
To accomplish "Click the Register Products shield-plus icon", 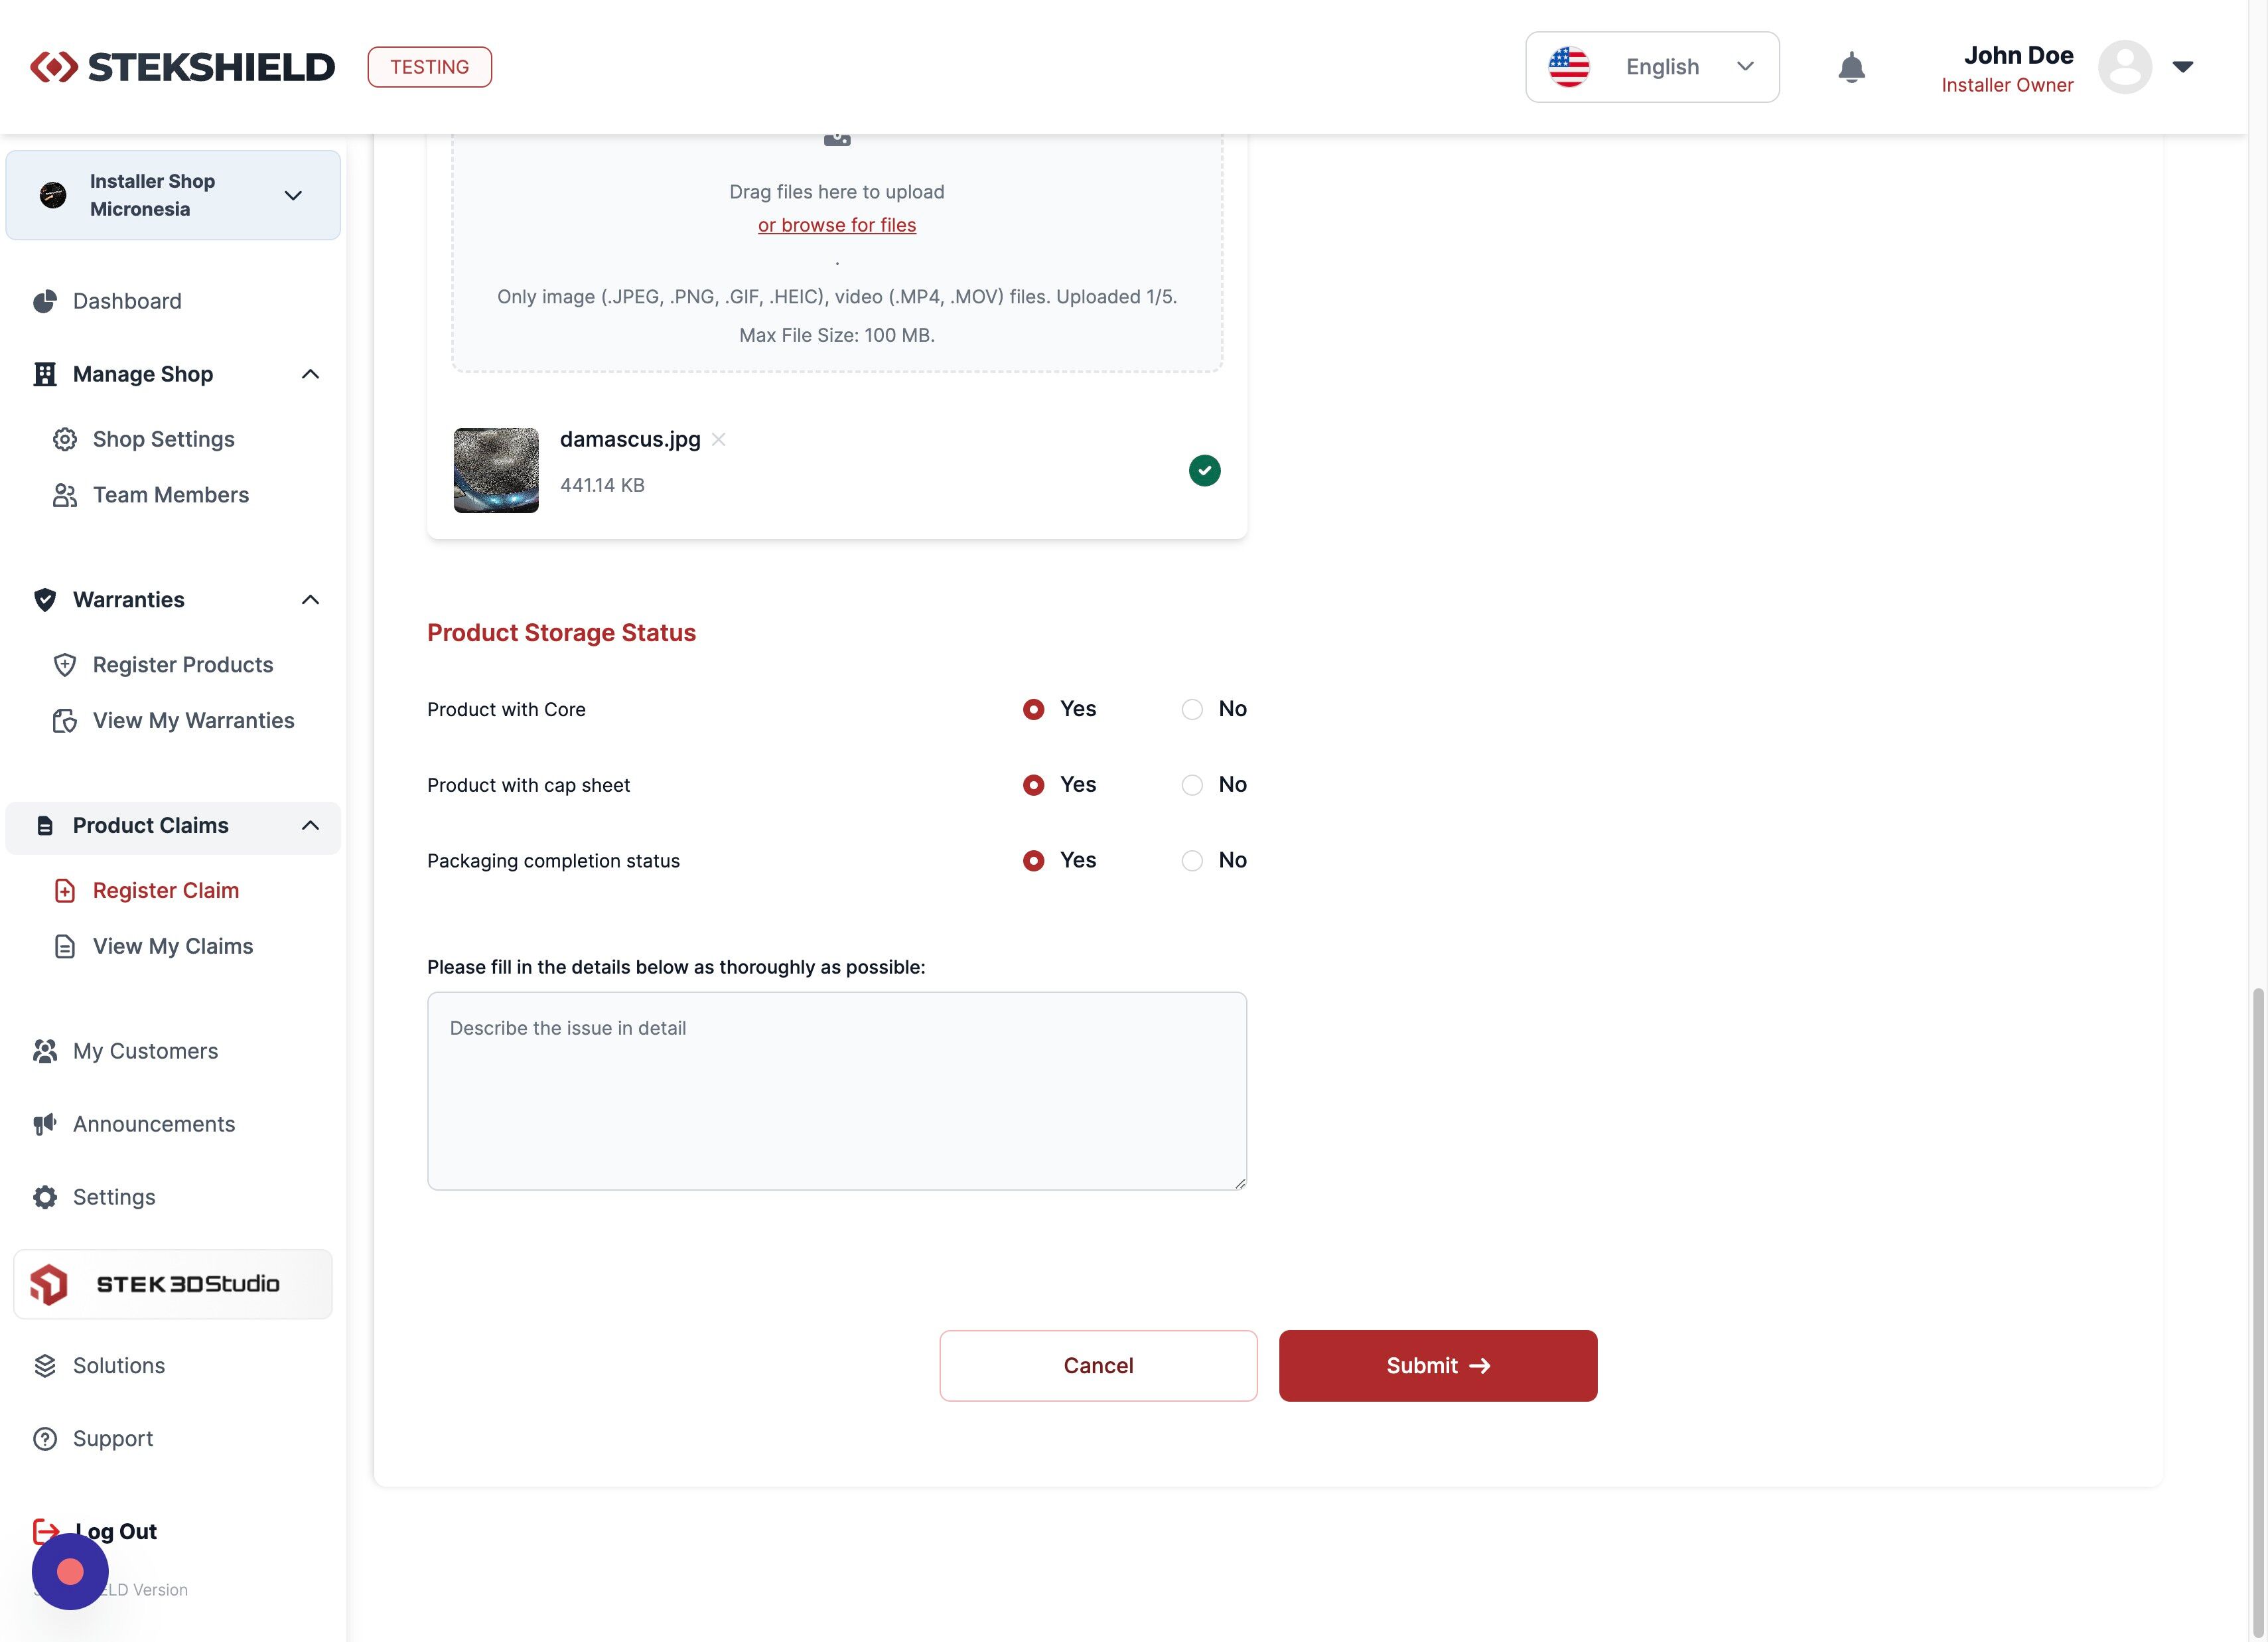I will click(x=65, y=665).
